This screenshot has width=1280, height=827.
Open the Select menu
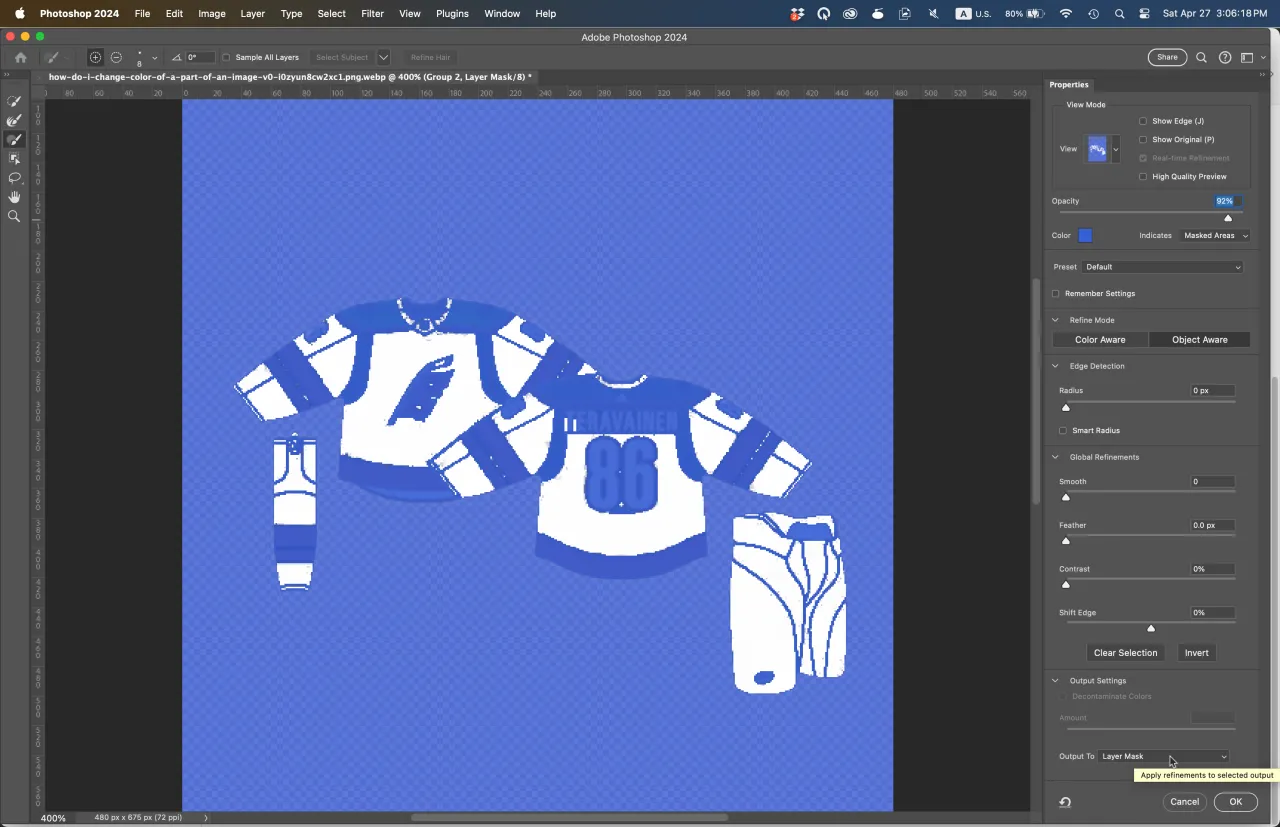click(331, 14)
